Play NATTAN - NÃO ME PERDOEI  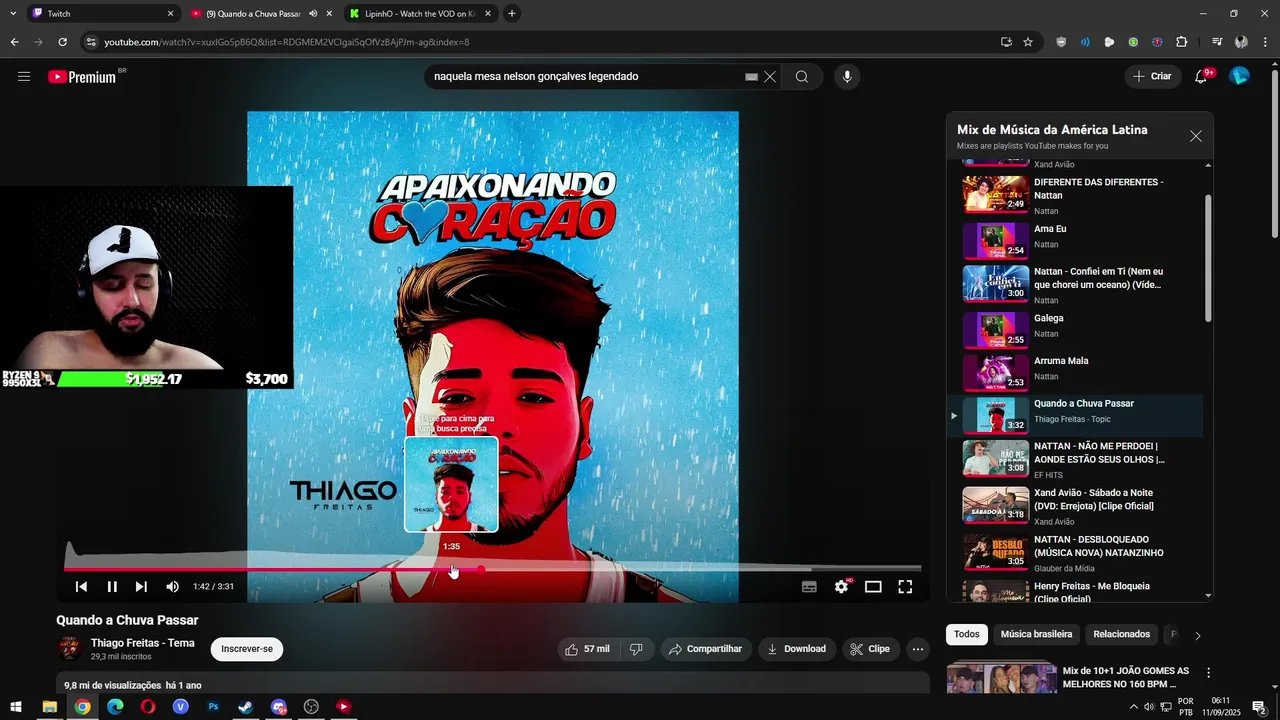point(1075,459)
